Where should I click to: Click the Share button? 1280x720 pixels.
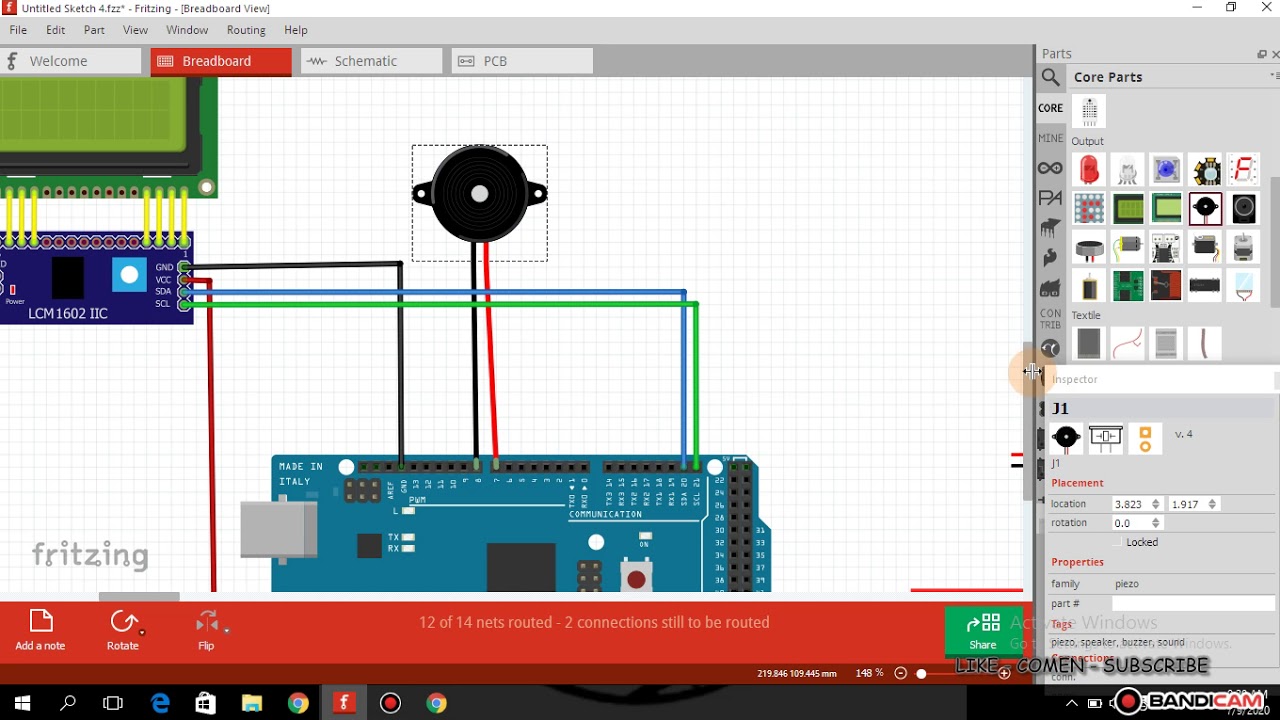[983, 632]
